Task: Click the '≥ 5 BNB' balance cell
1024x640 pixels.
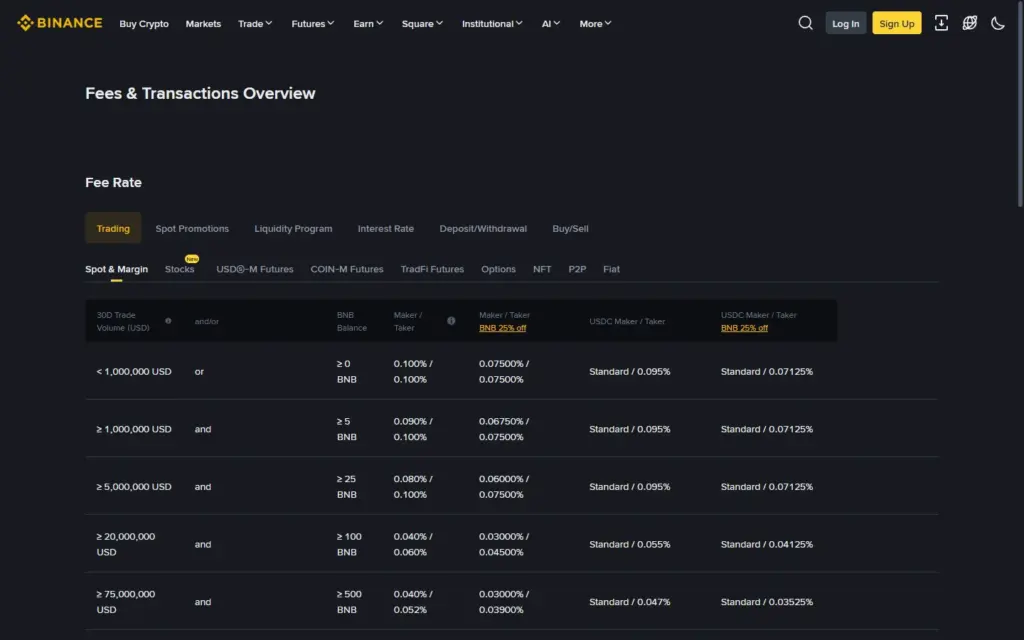Action: pyautogui.click(x=347, y=429)
